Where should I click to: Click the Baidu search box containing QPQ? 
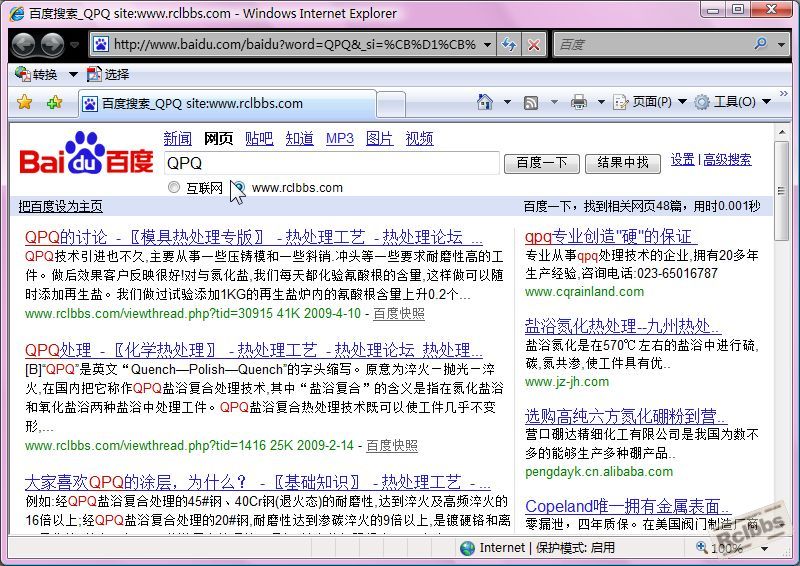(332, 163)
